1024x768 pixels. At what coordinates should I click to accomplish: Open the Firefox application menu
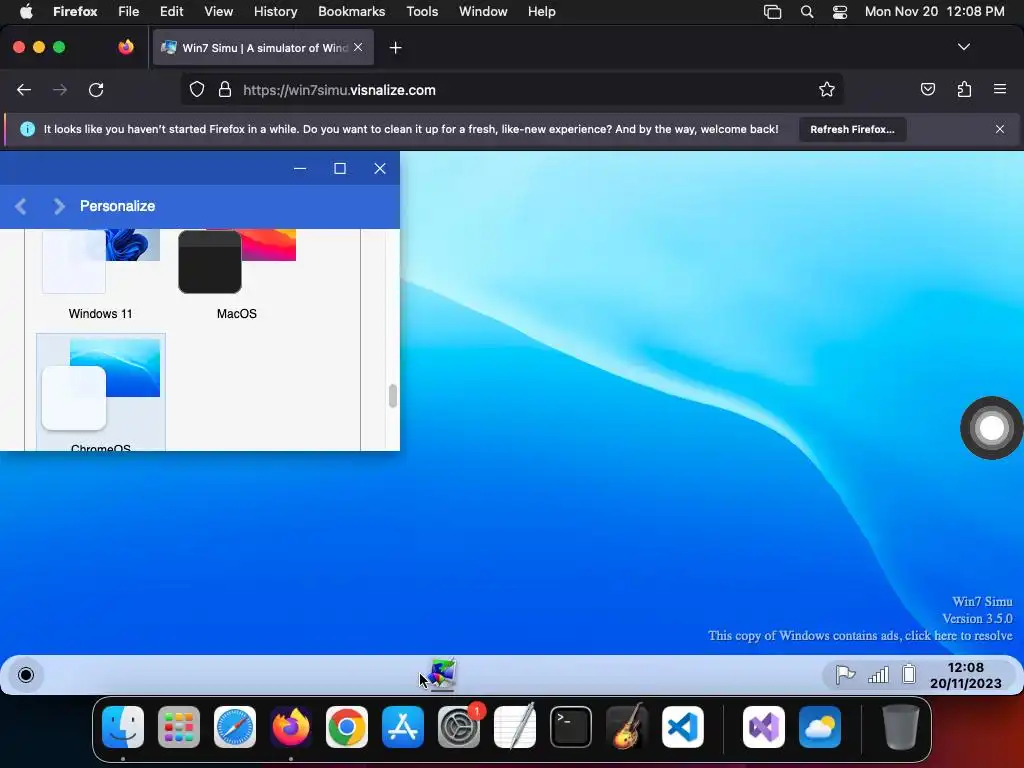(75, 12)
